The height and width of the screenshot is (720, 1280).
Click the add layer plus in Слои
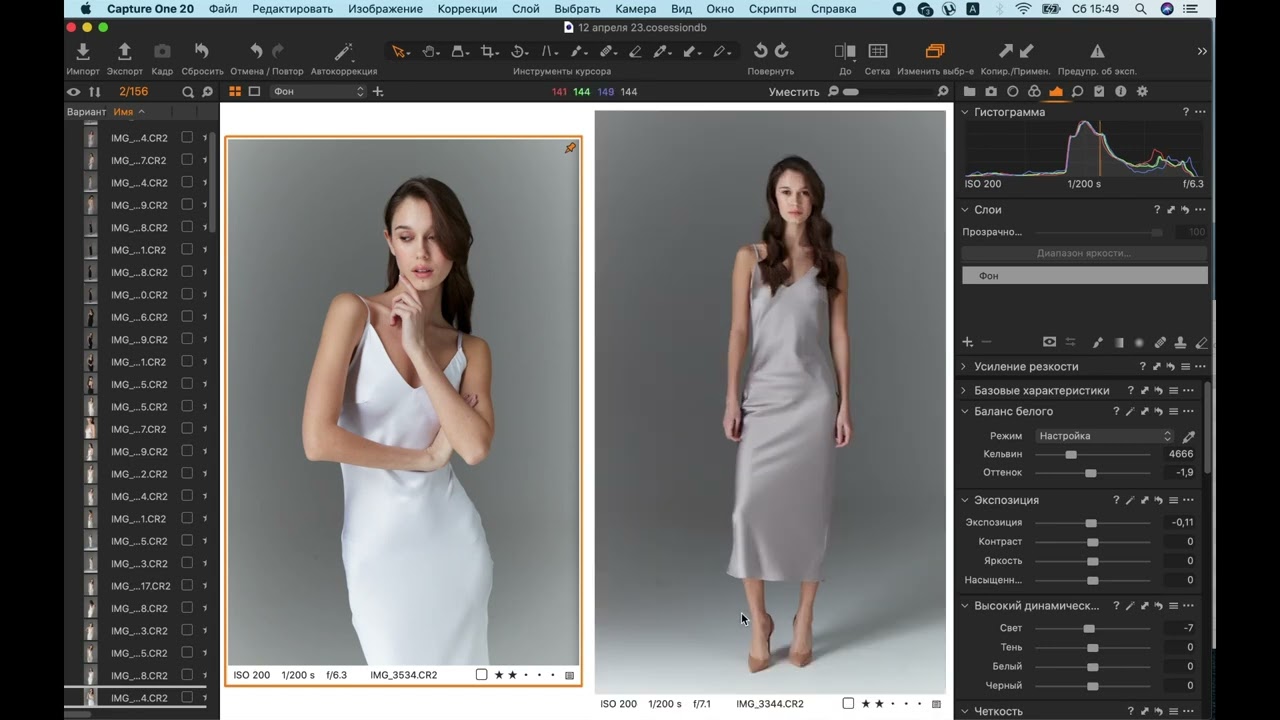coord(967,342)
